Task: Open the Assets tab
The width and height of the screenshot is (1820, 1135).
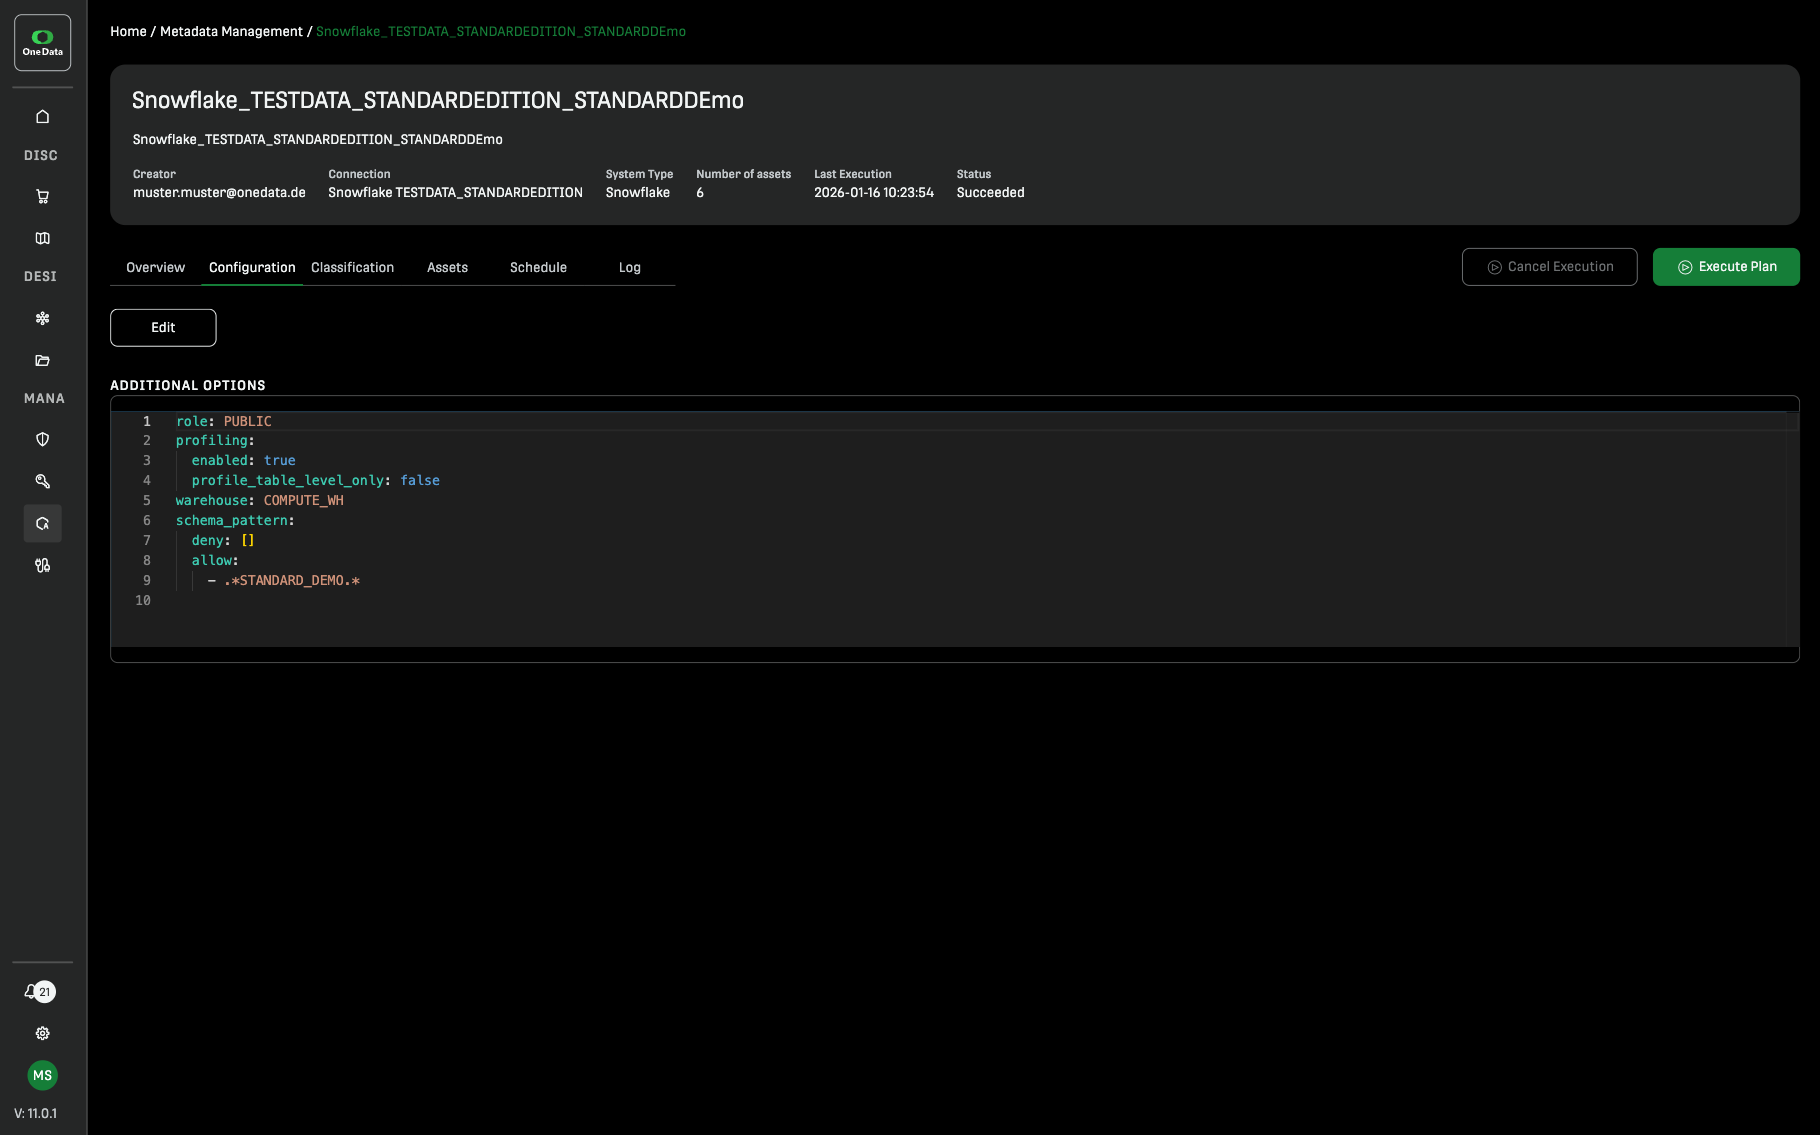Action: pyautogui.click(x=447, y=268)
